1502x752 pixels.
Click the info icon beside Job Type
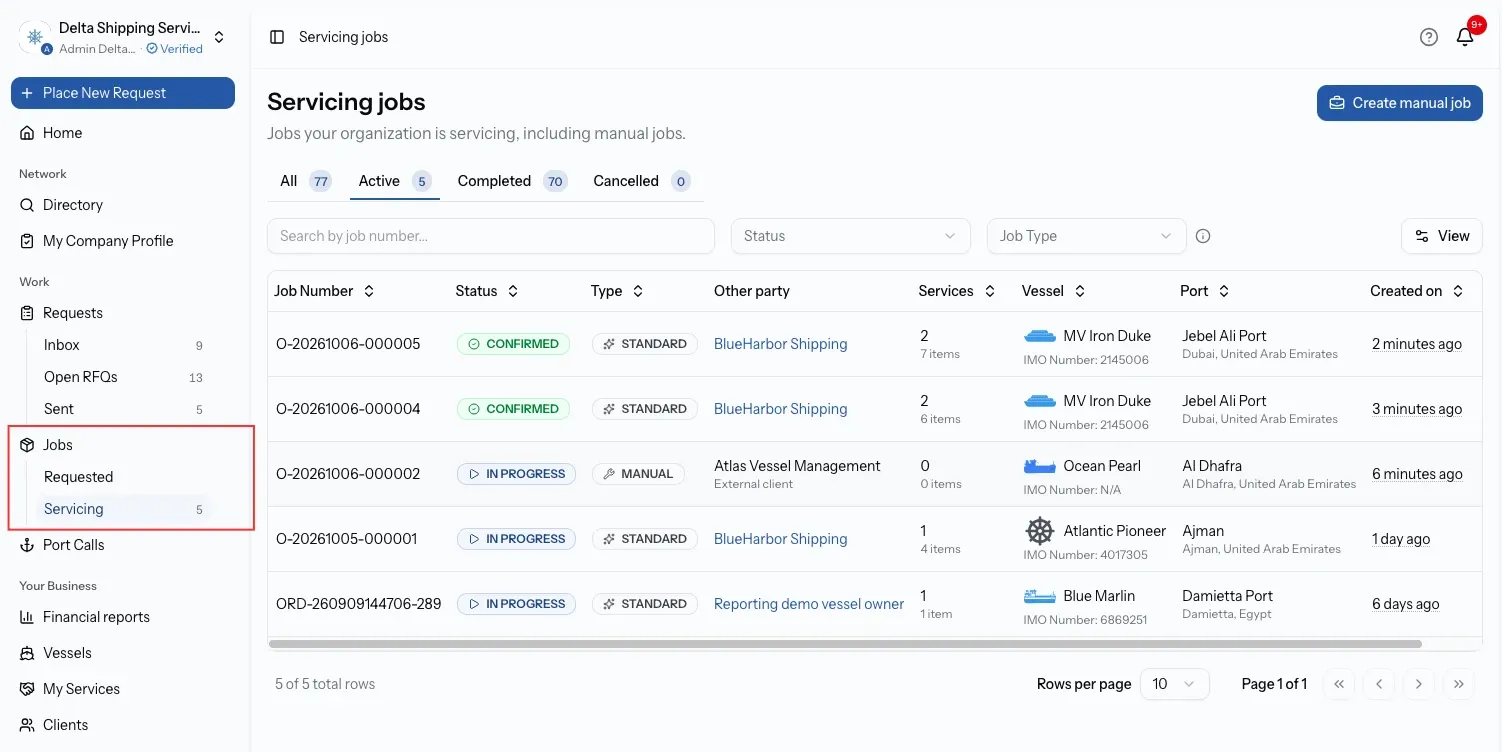[x=1203, y=236]
